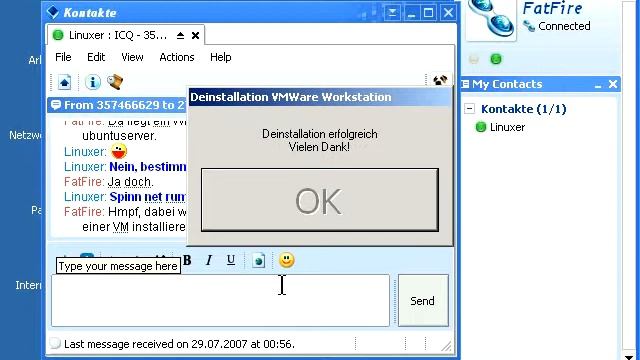640x360 pixels.
Task: Click the roll-up button in Kontakte title bar
Action: 392,13
